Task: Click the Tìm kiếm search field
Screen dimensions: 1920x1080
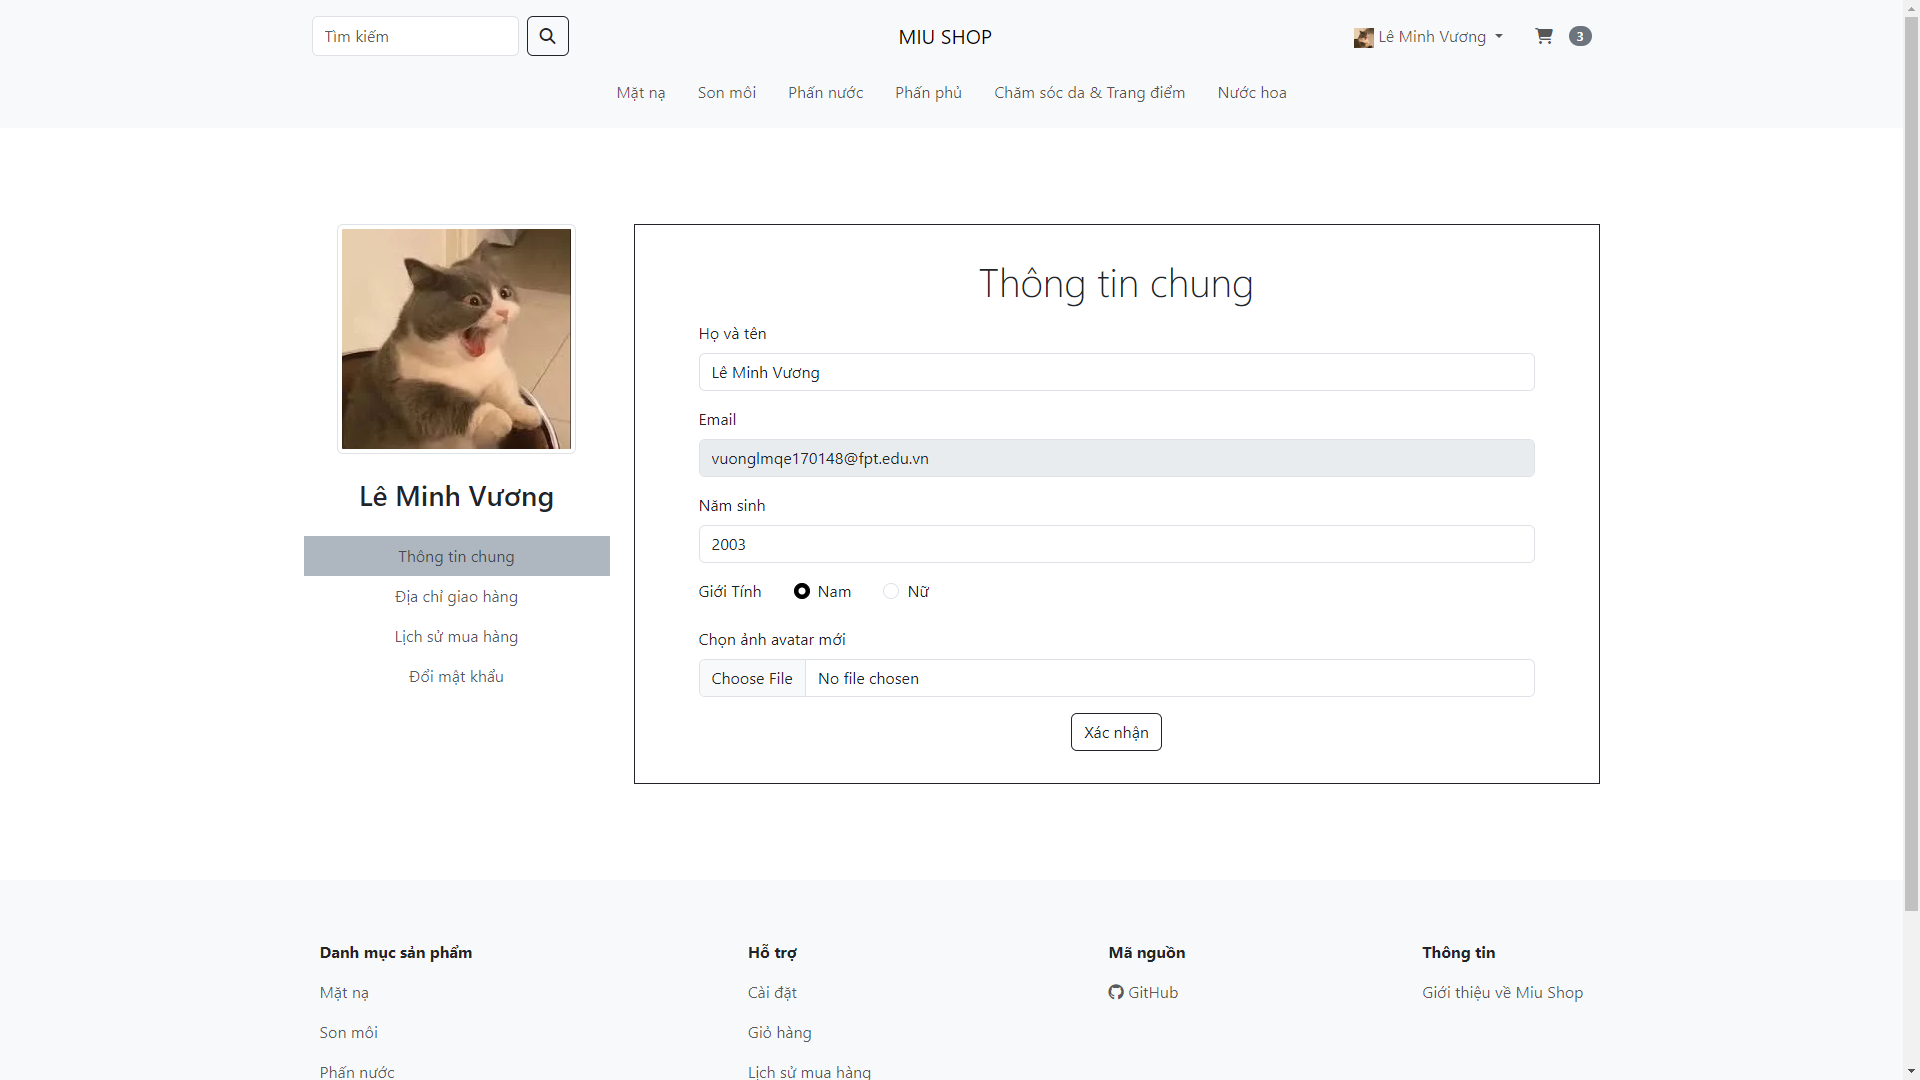Action: click(x=415, y=36)
